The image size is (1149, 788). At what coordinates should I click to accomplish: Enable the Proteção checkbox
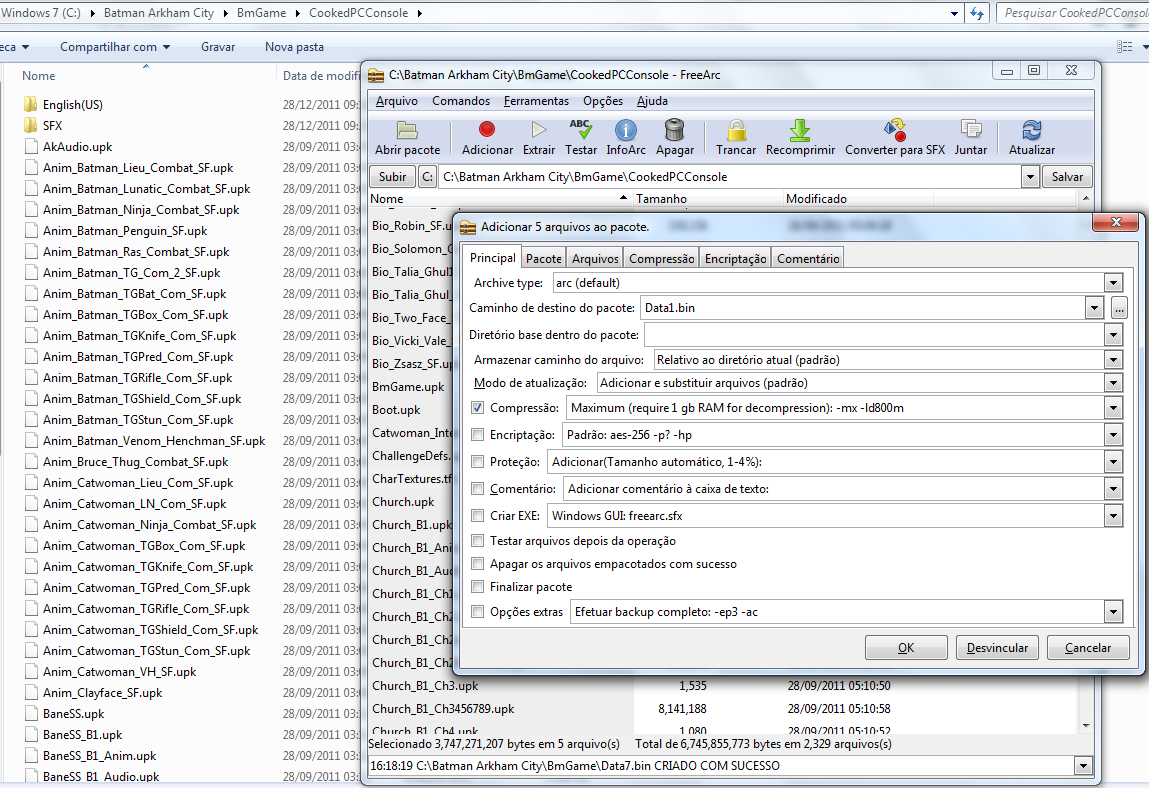[x=478, y=462]
